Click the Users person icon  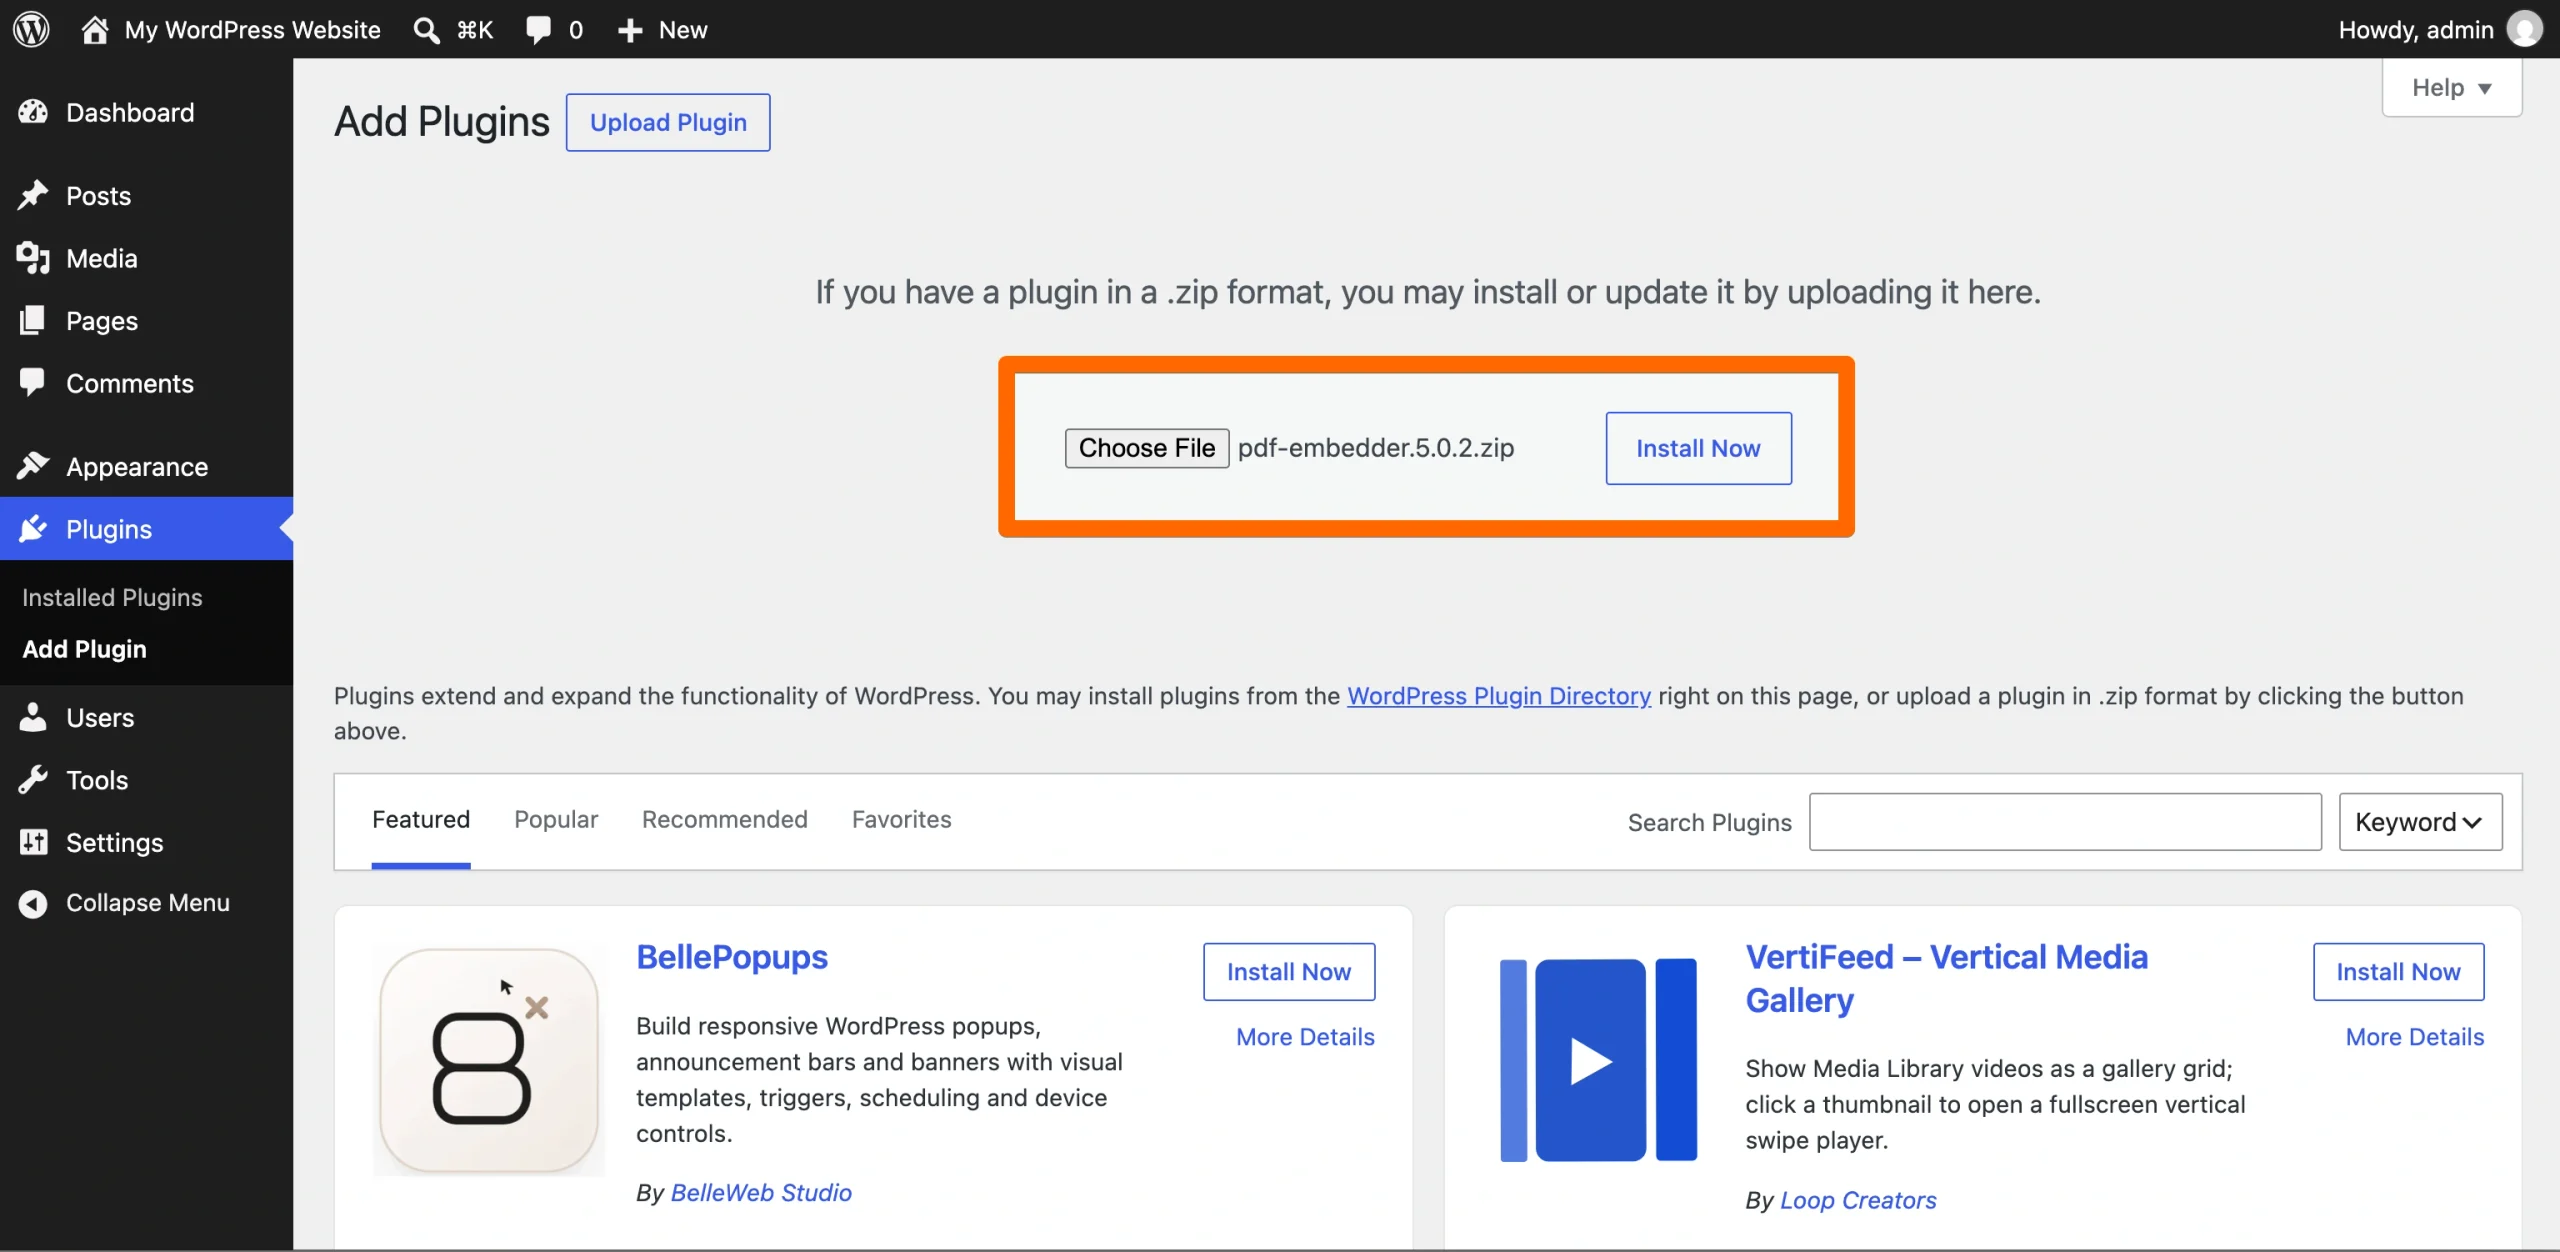pyautogui.click(x=33, y=717)
